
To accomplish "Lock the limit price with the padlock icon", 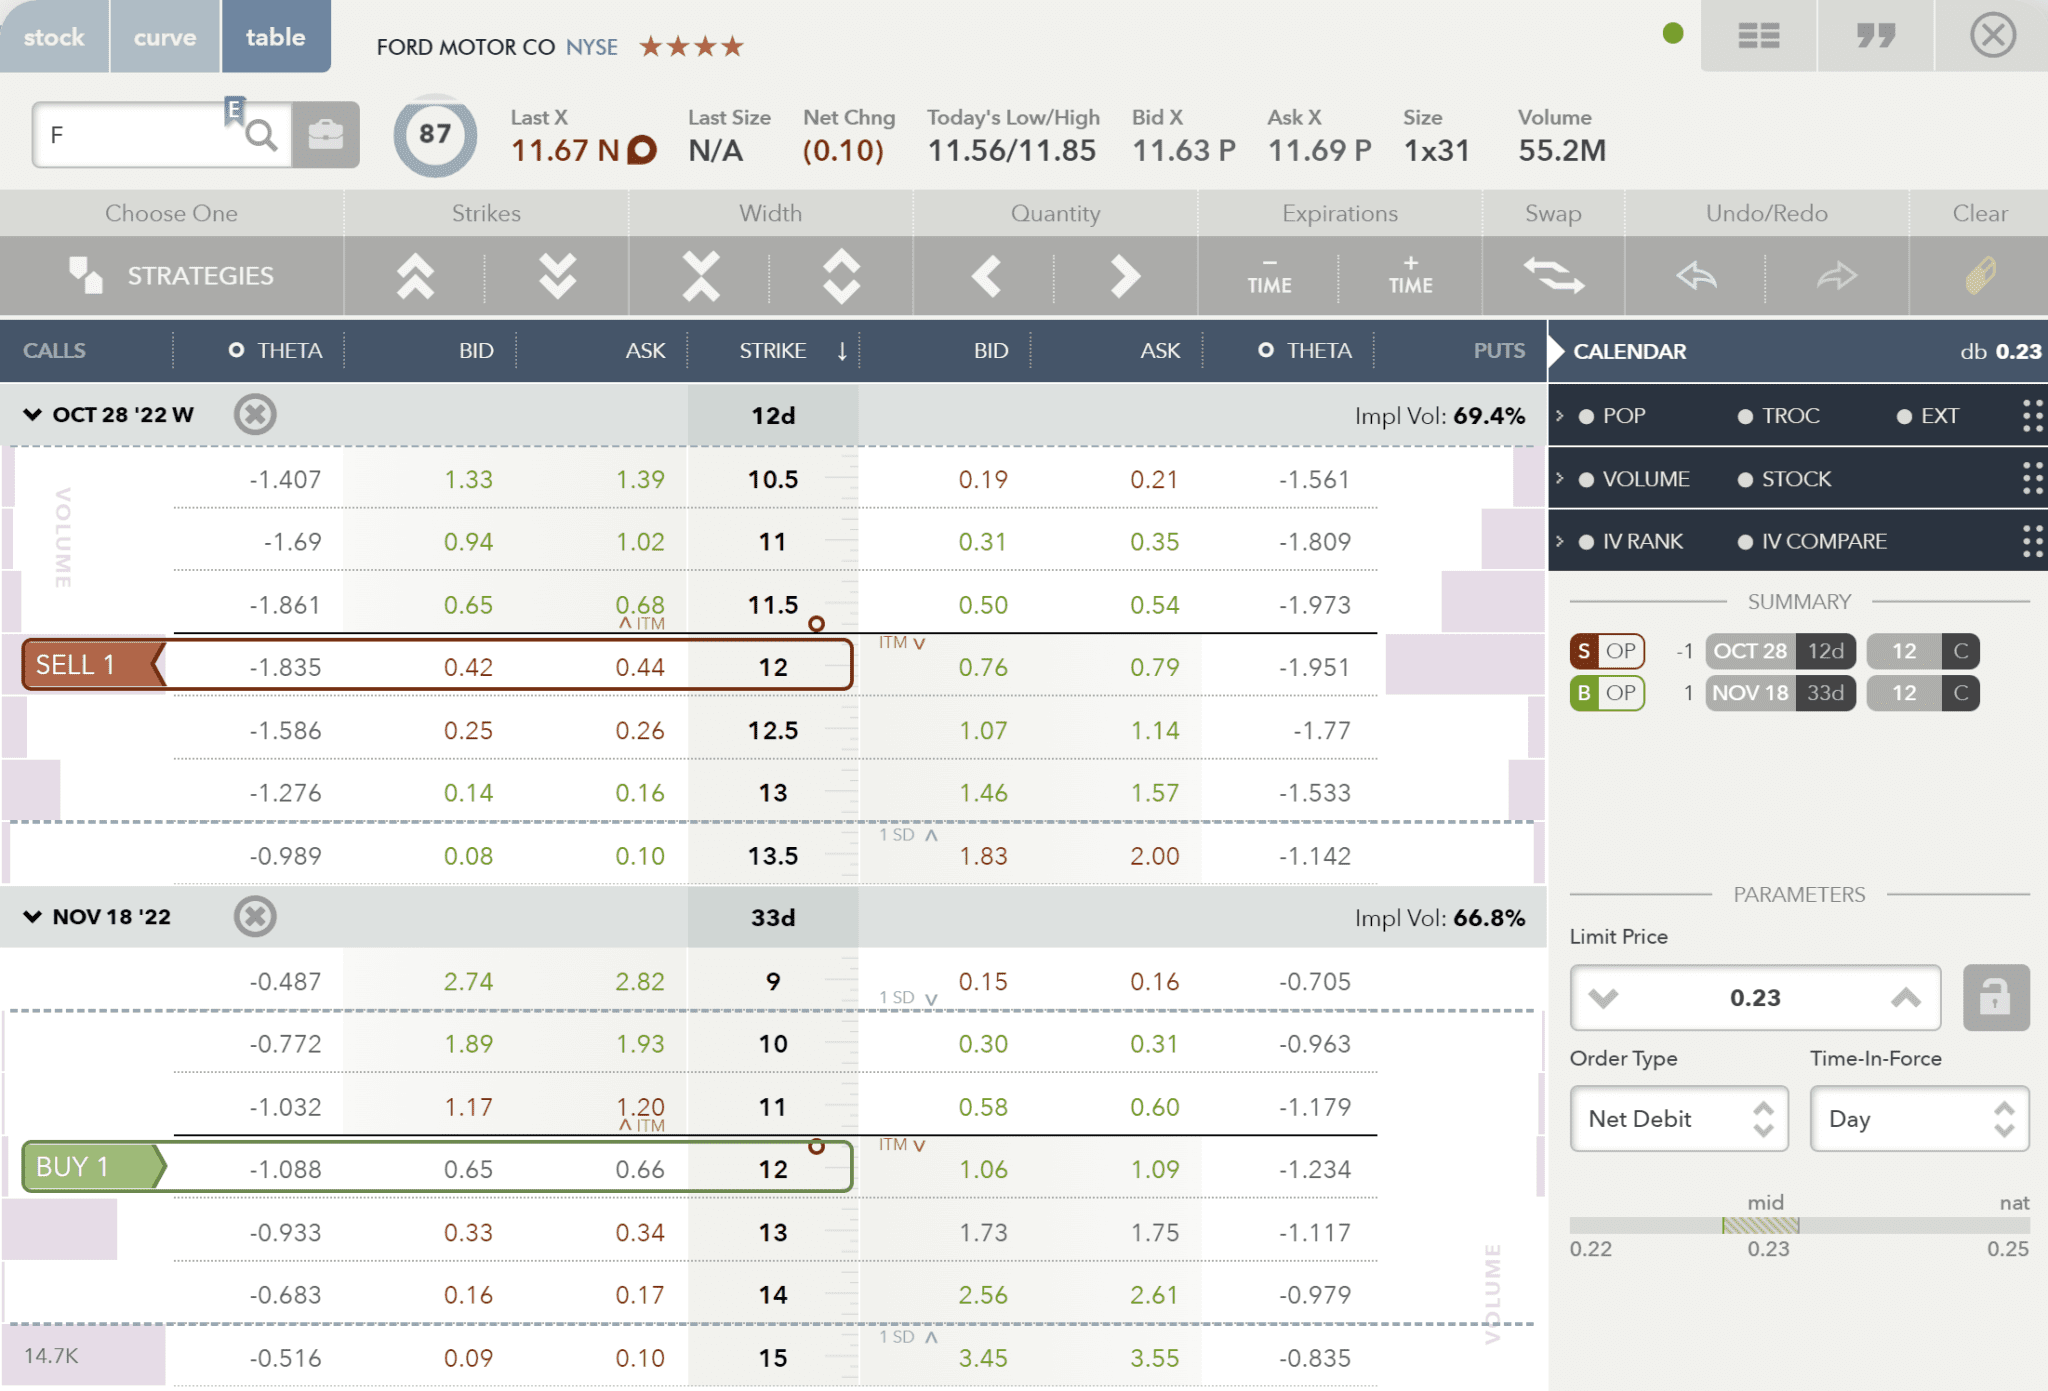I will tap(1995, 997).
